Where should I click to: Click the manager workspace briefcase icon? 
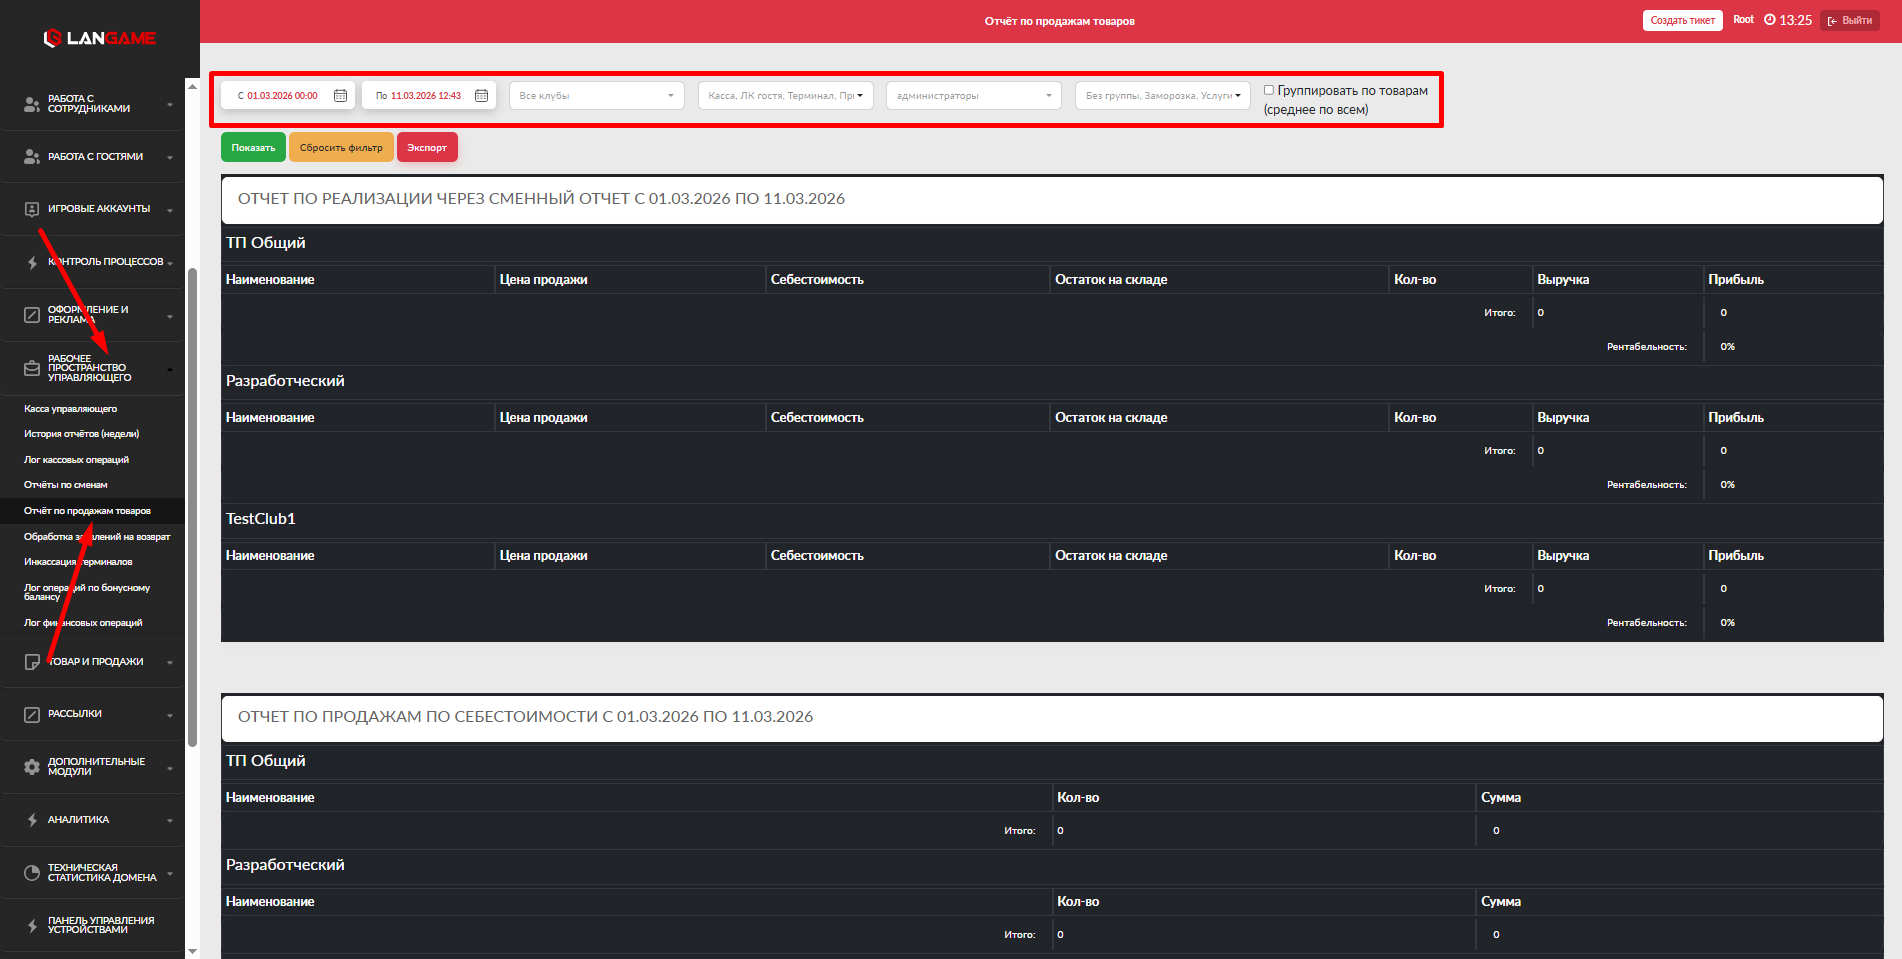coord(32,368)
